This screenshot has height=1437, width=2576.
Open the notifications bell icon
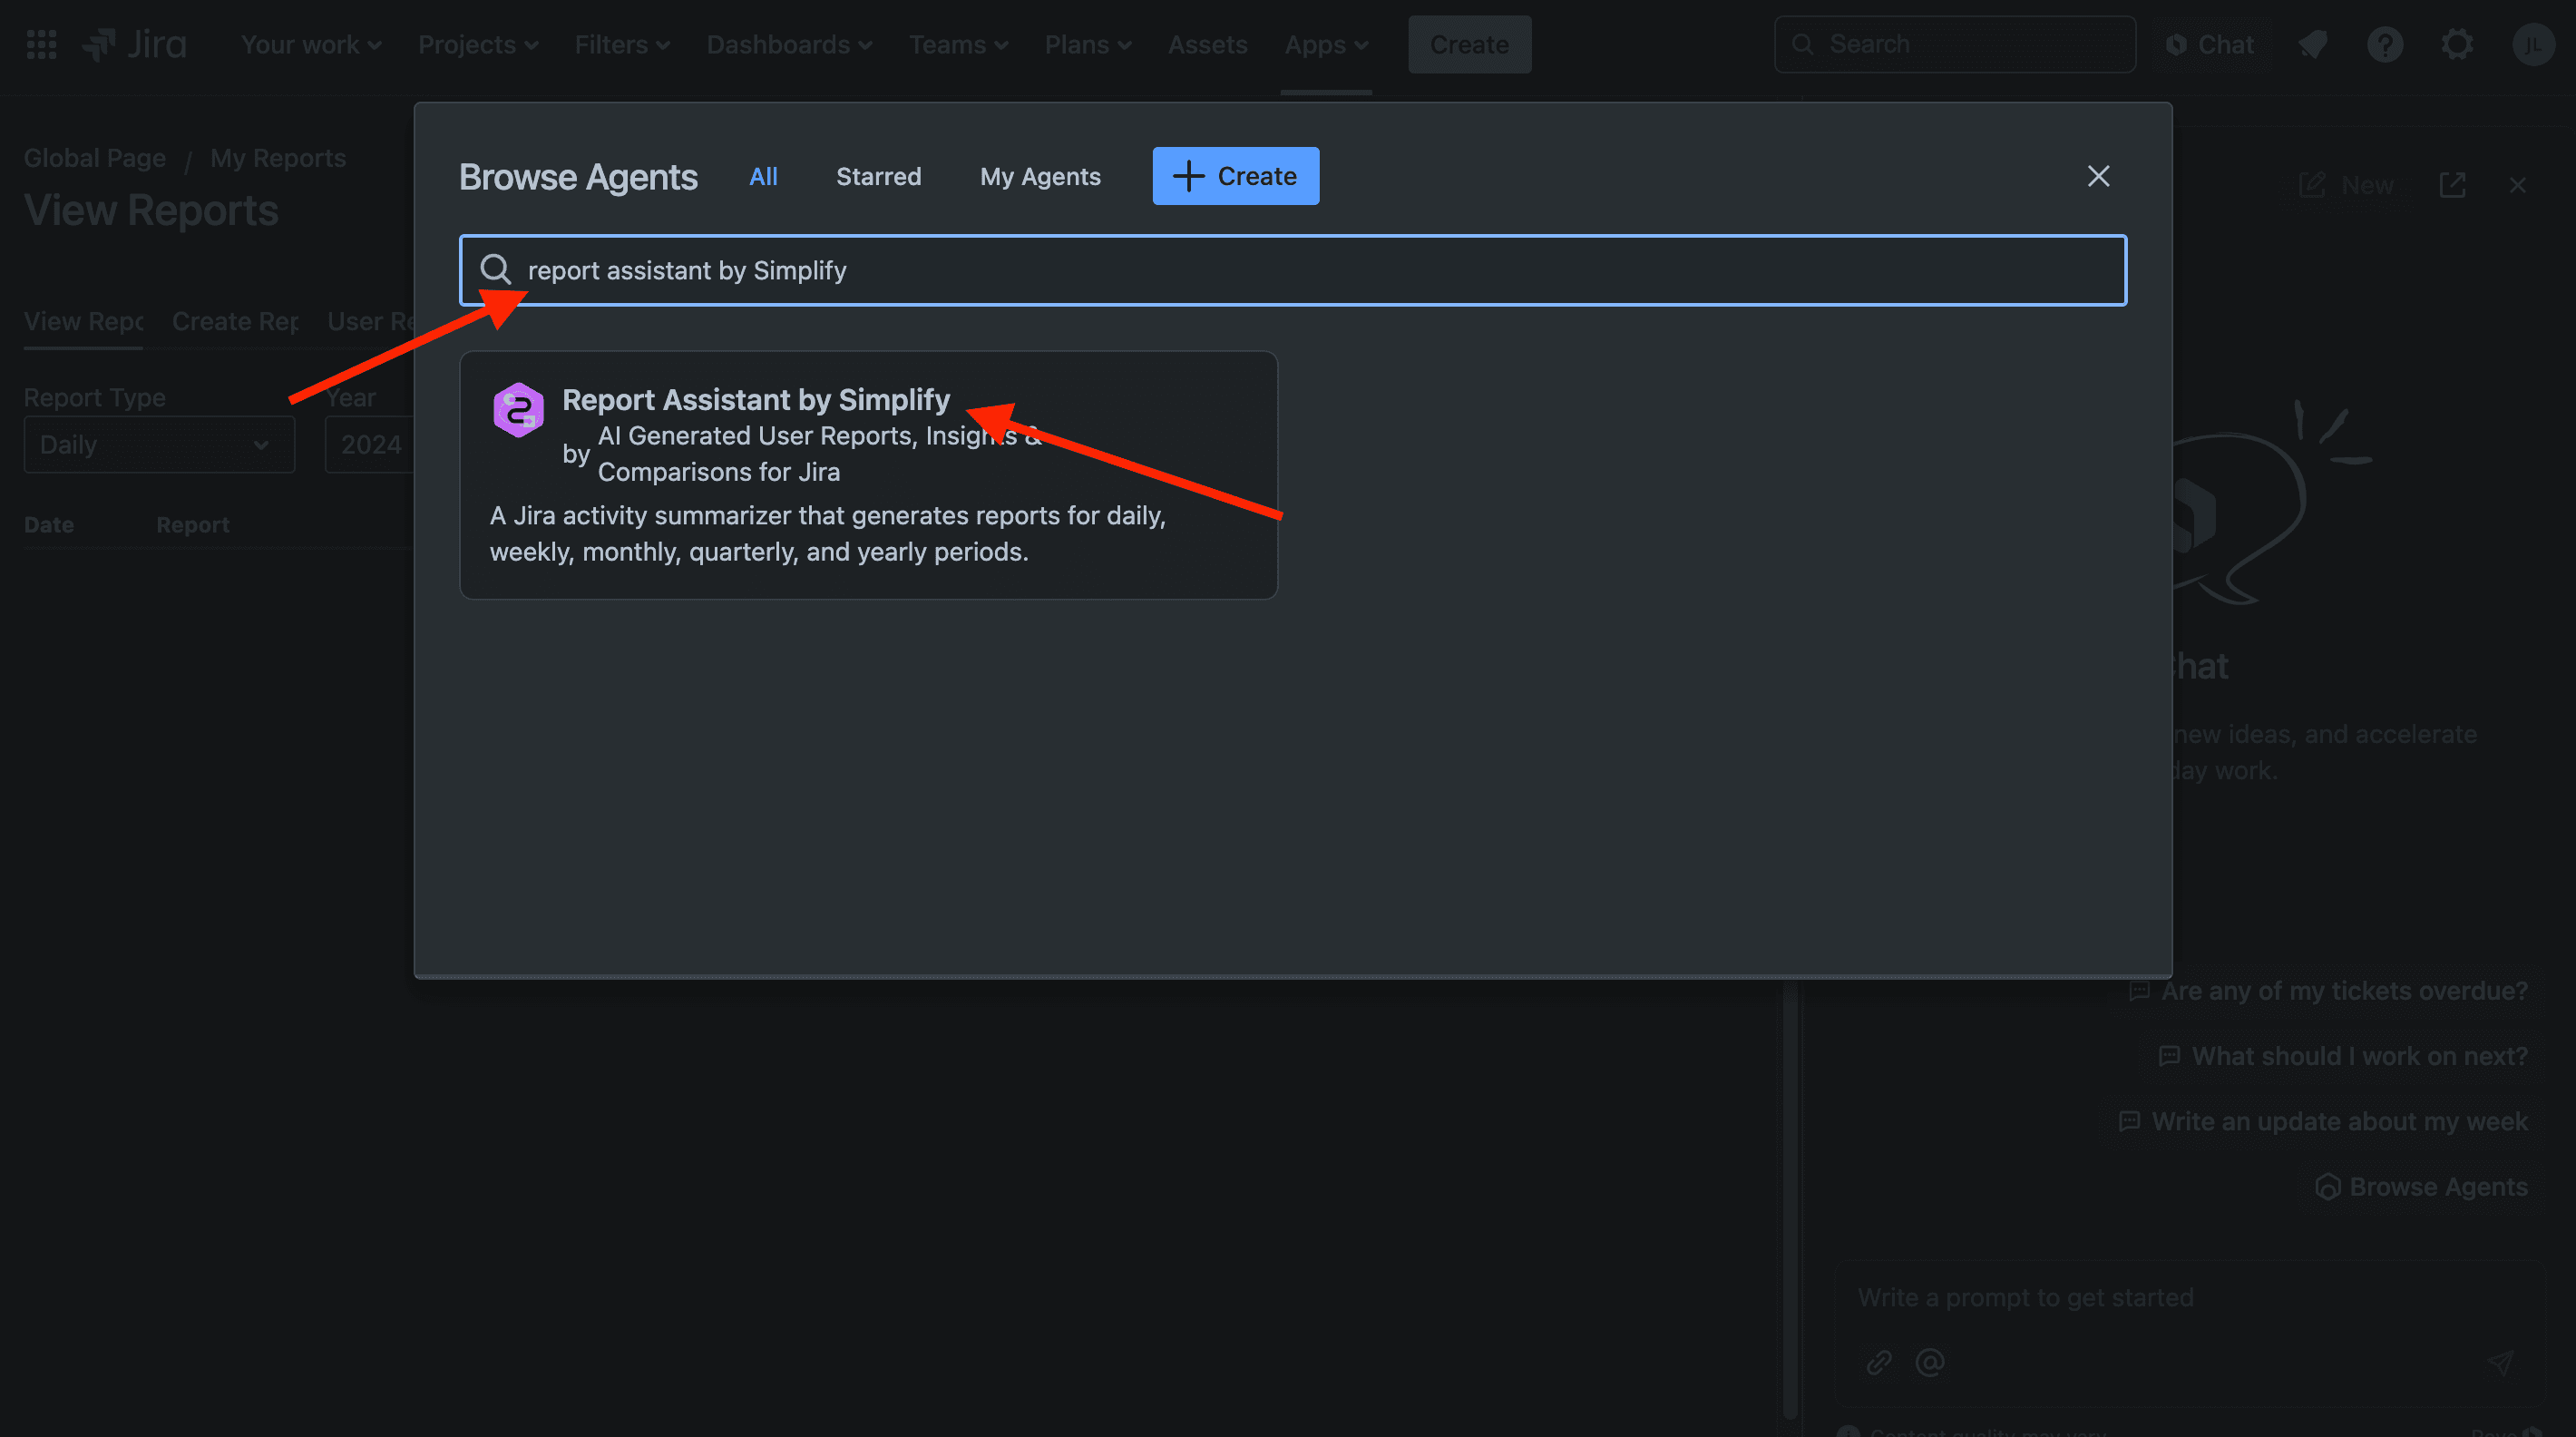(2312, 44)
